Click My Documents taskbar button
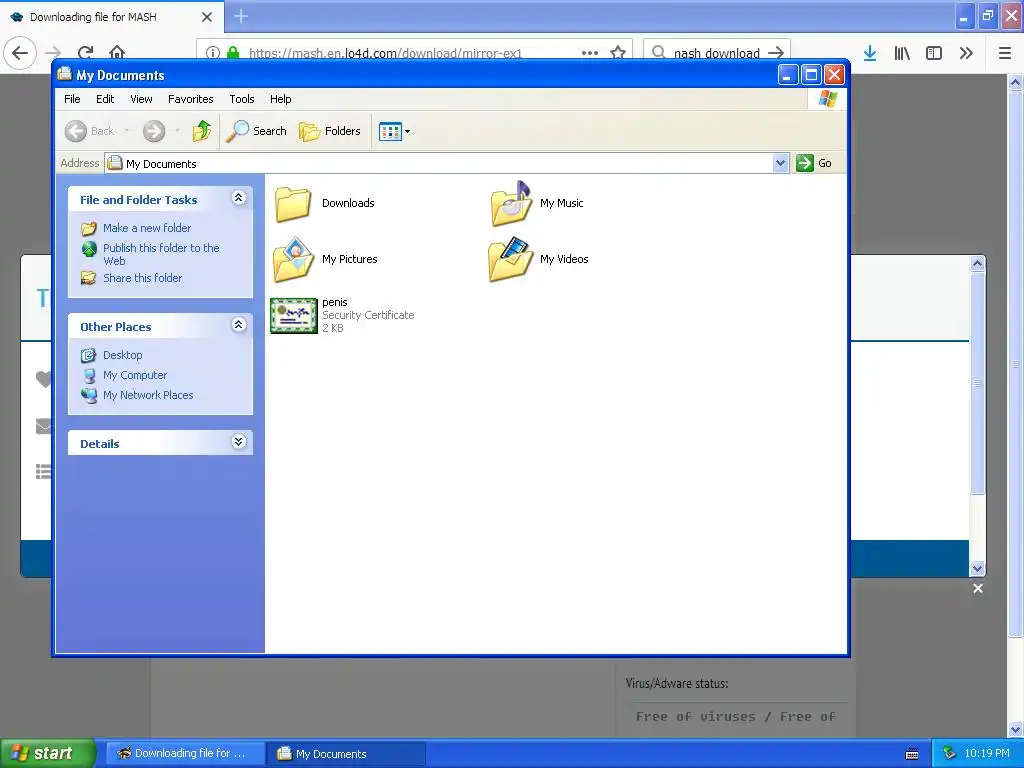This screenshot has width=1024, height=768. pyautogui.click(x=346, y=754)
